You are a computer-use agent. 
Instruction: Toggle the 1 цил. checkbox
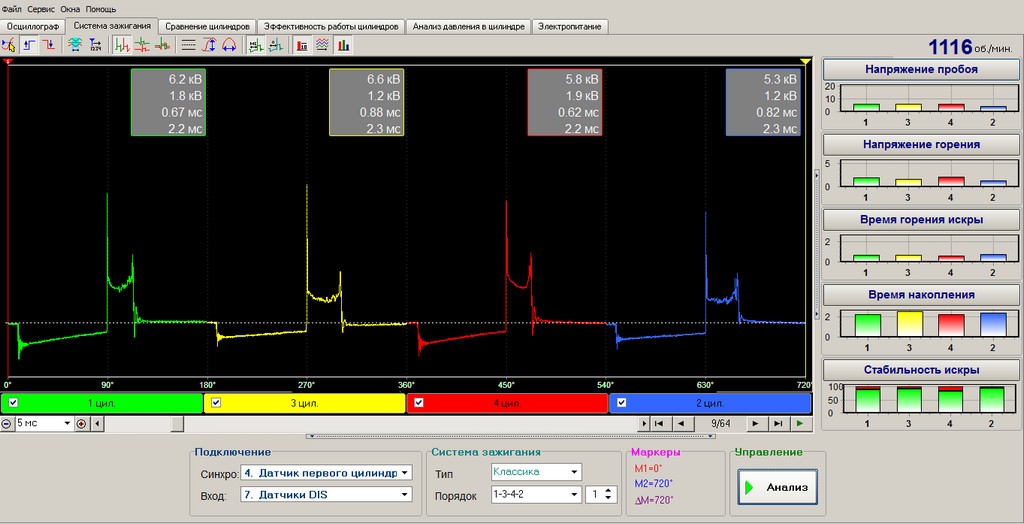click(x=14, y=402)
